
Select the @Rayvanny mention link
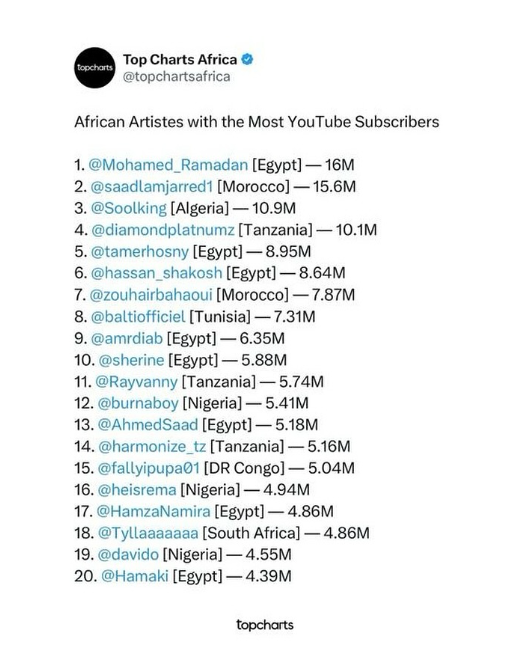[x=136, y=382]
